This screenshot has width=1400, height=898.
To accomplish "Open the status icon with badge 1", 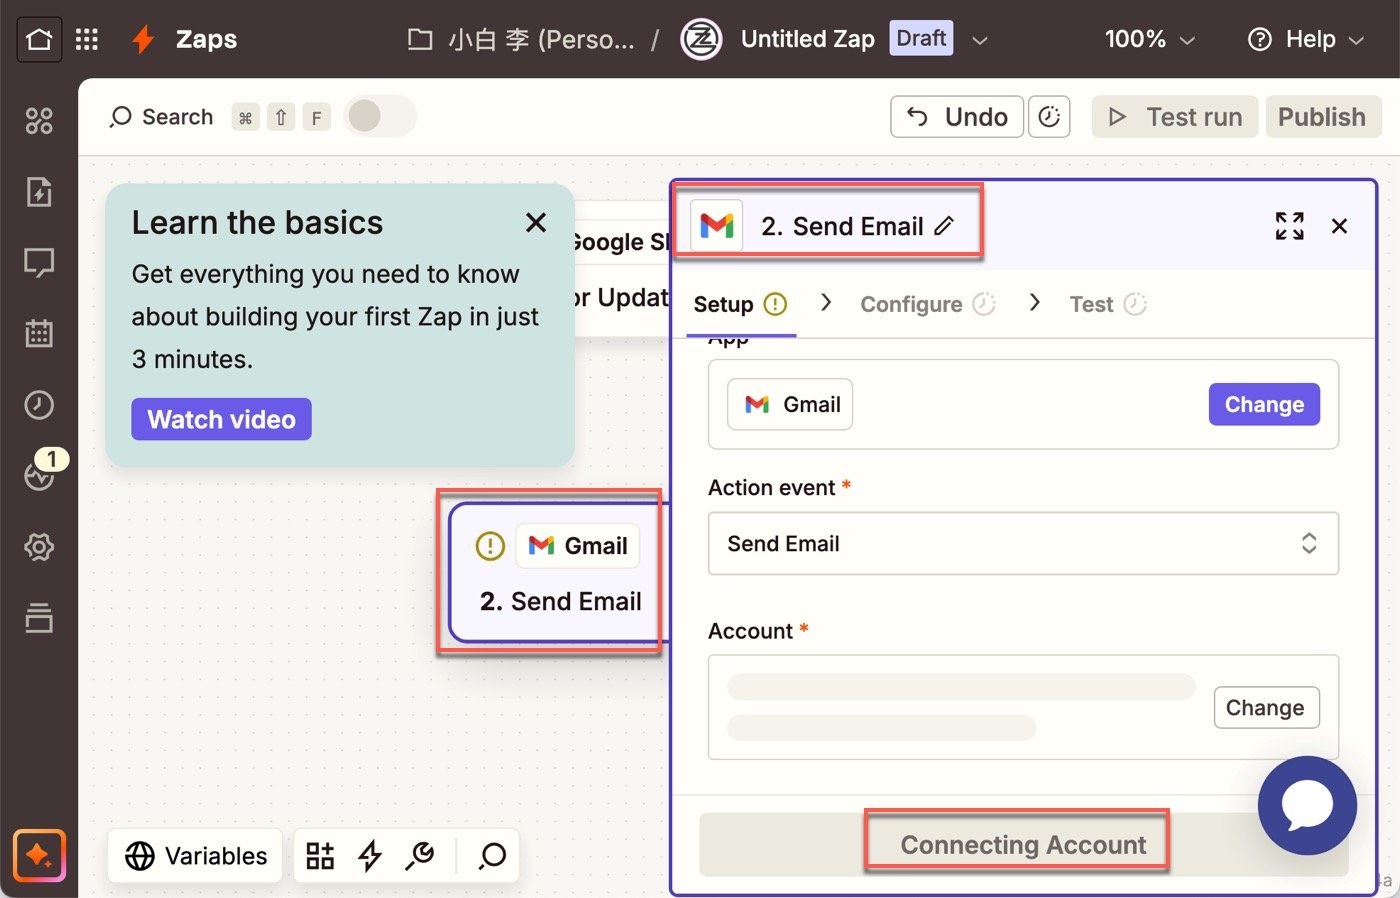I will 40,474.
